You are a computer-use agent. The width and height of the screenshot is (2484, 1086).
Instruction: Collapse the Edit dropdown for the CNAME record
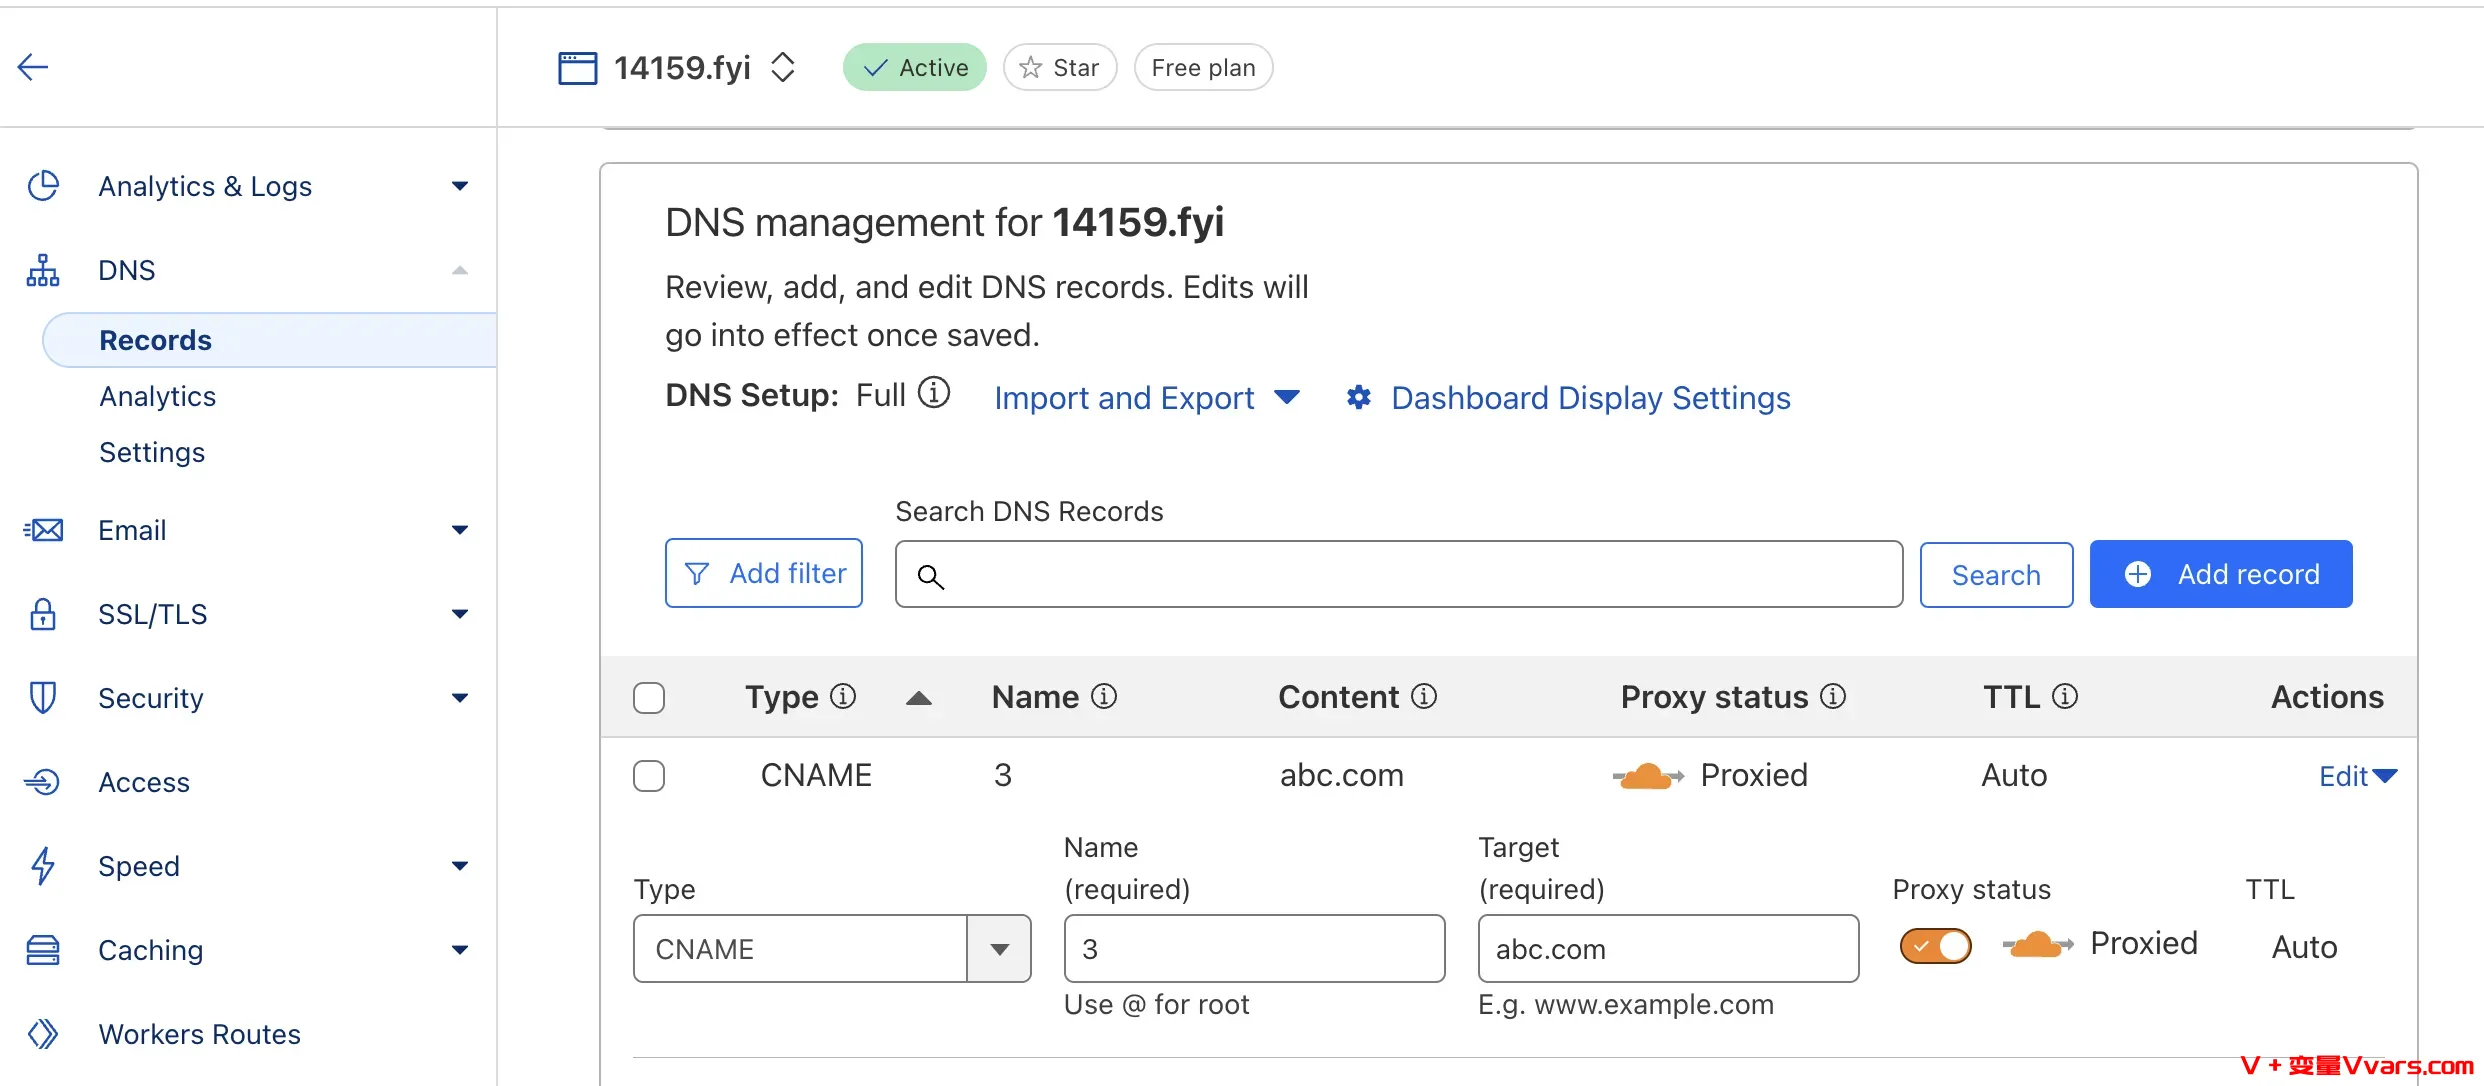click(2358, 776)
